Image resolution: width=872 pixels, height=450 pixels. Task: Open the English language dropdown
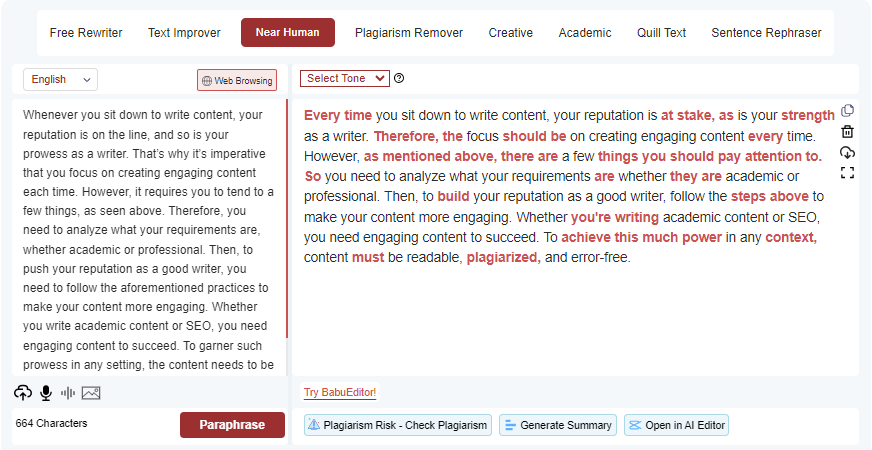[60, 79]
